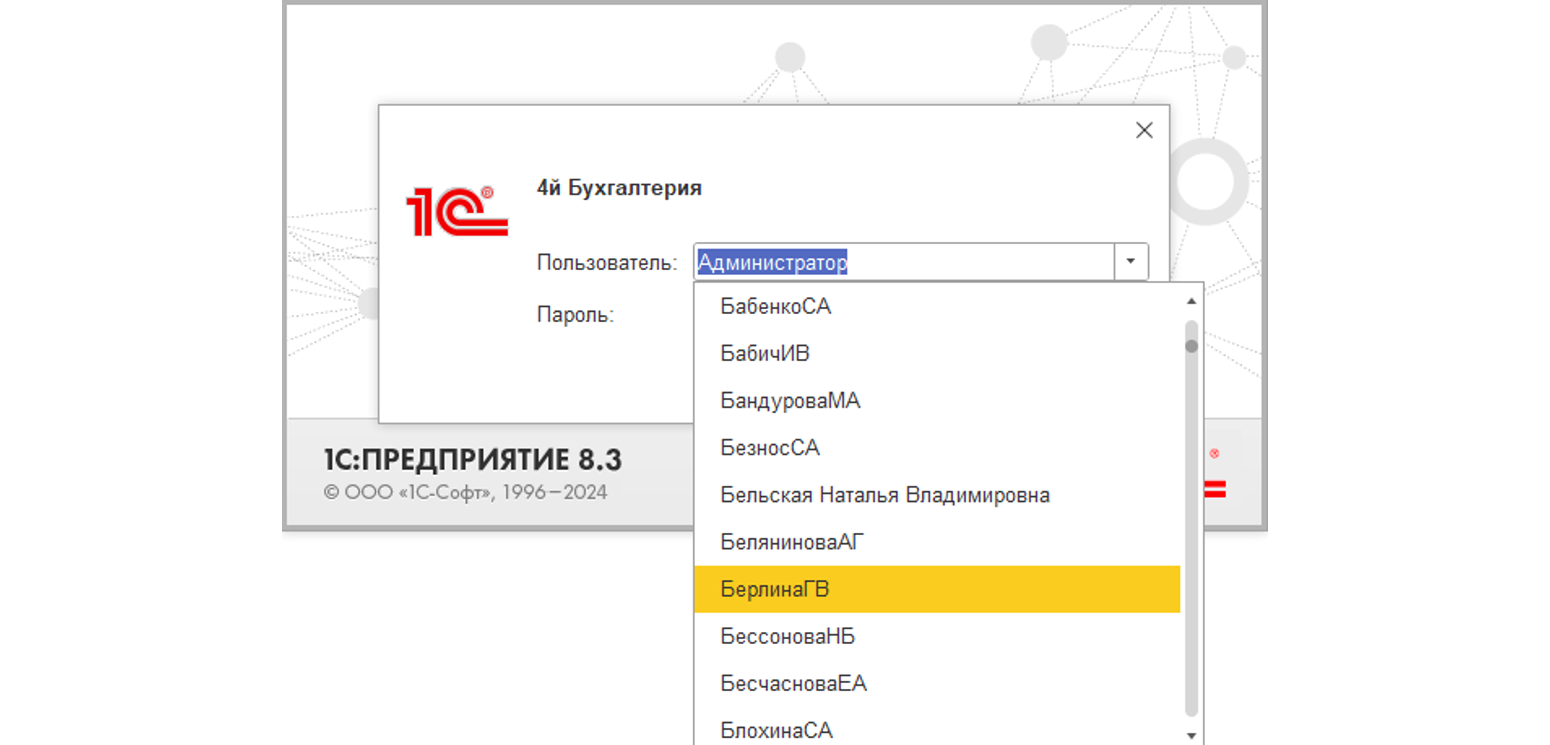Pick БессоноваНБ from the list
This screenshot has height=745, width=1550.
pyautogui.click(x=788, y=636)
